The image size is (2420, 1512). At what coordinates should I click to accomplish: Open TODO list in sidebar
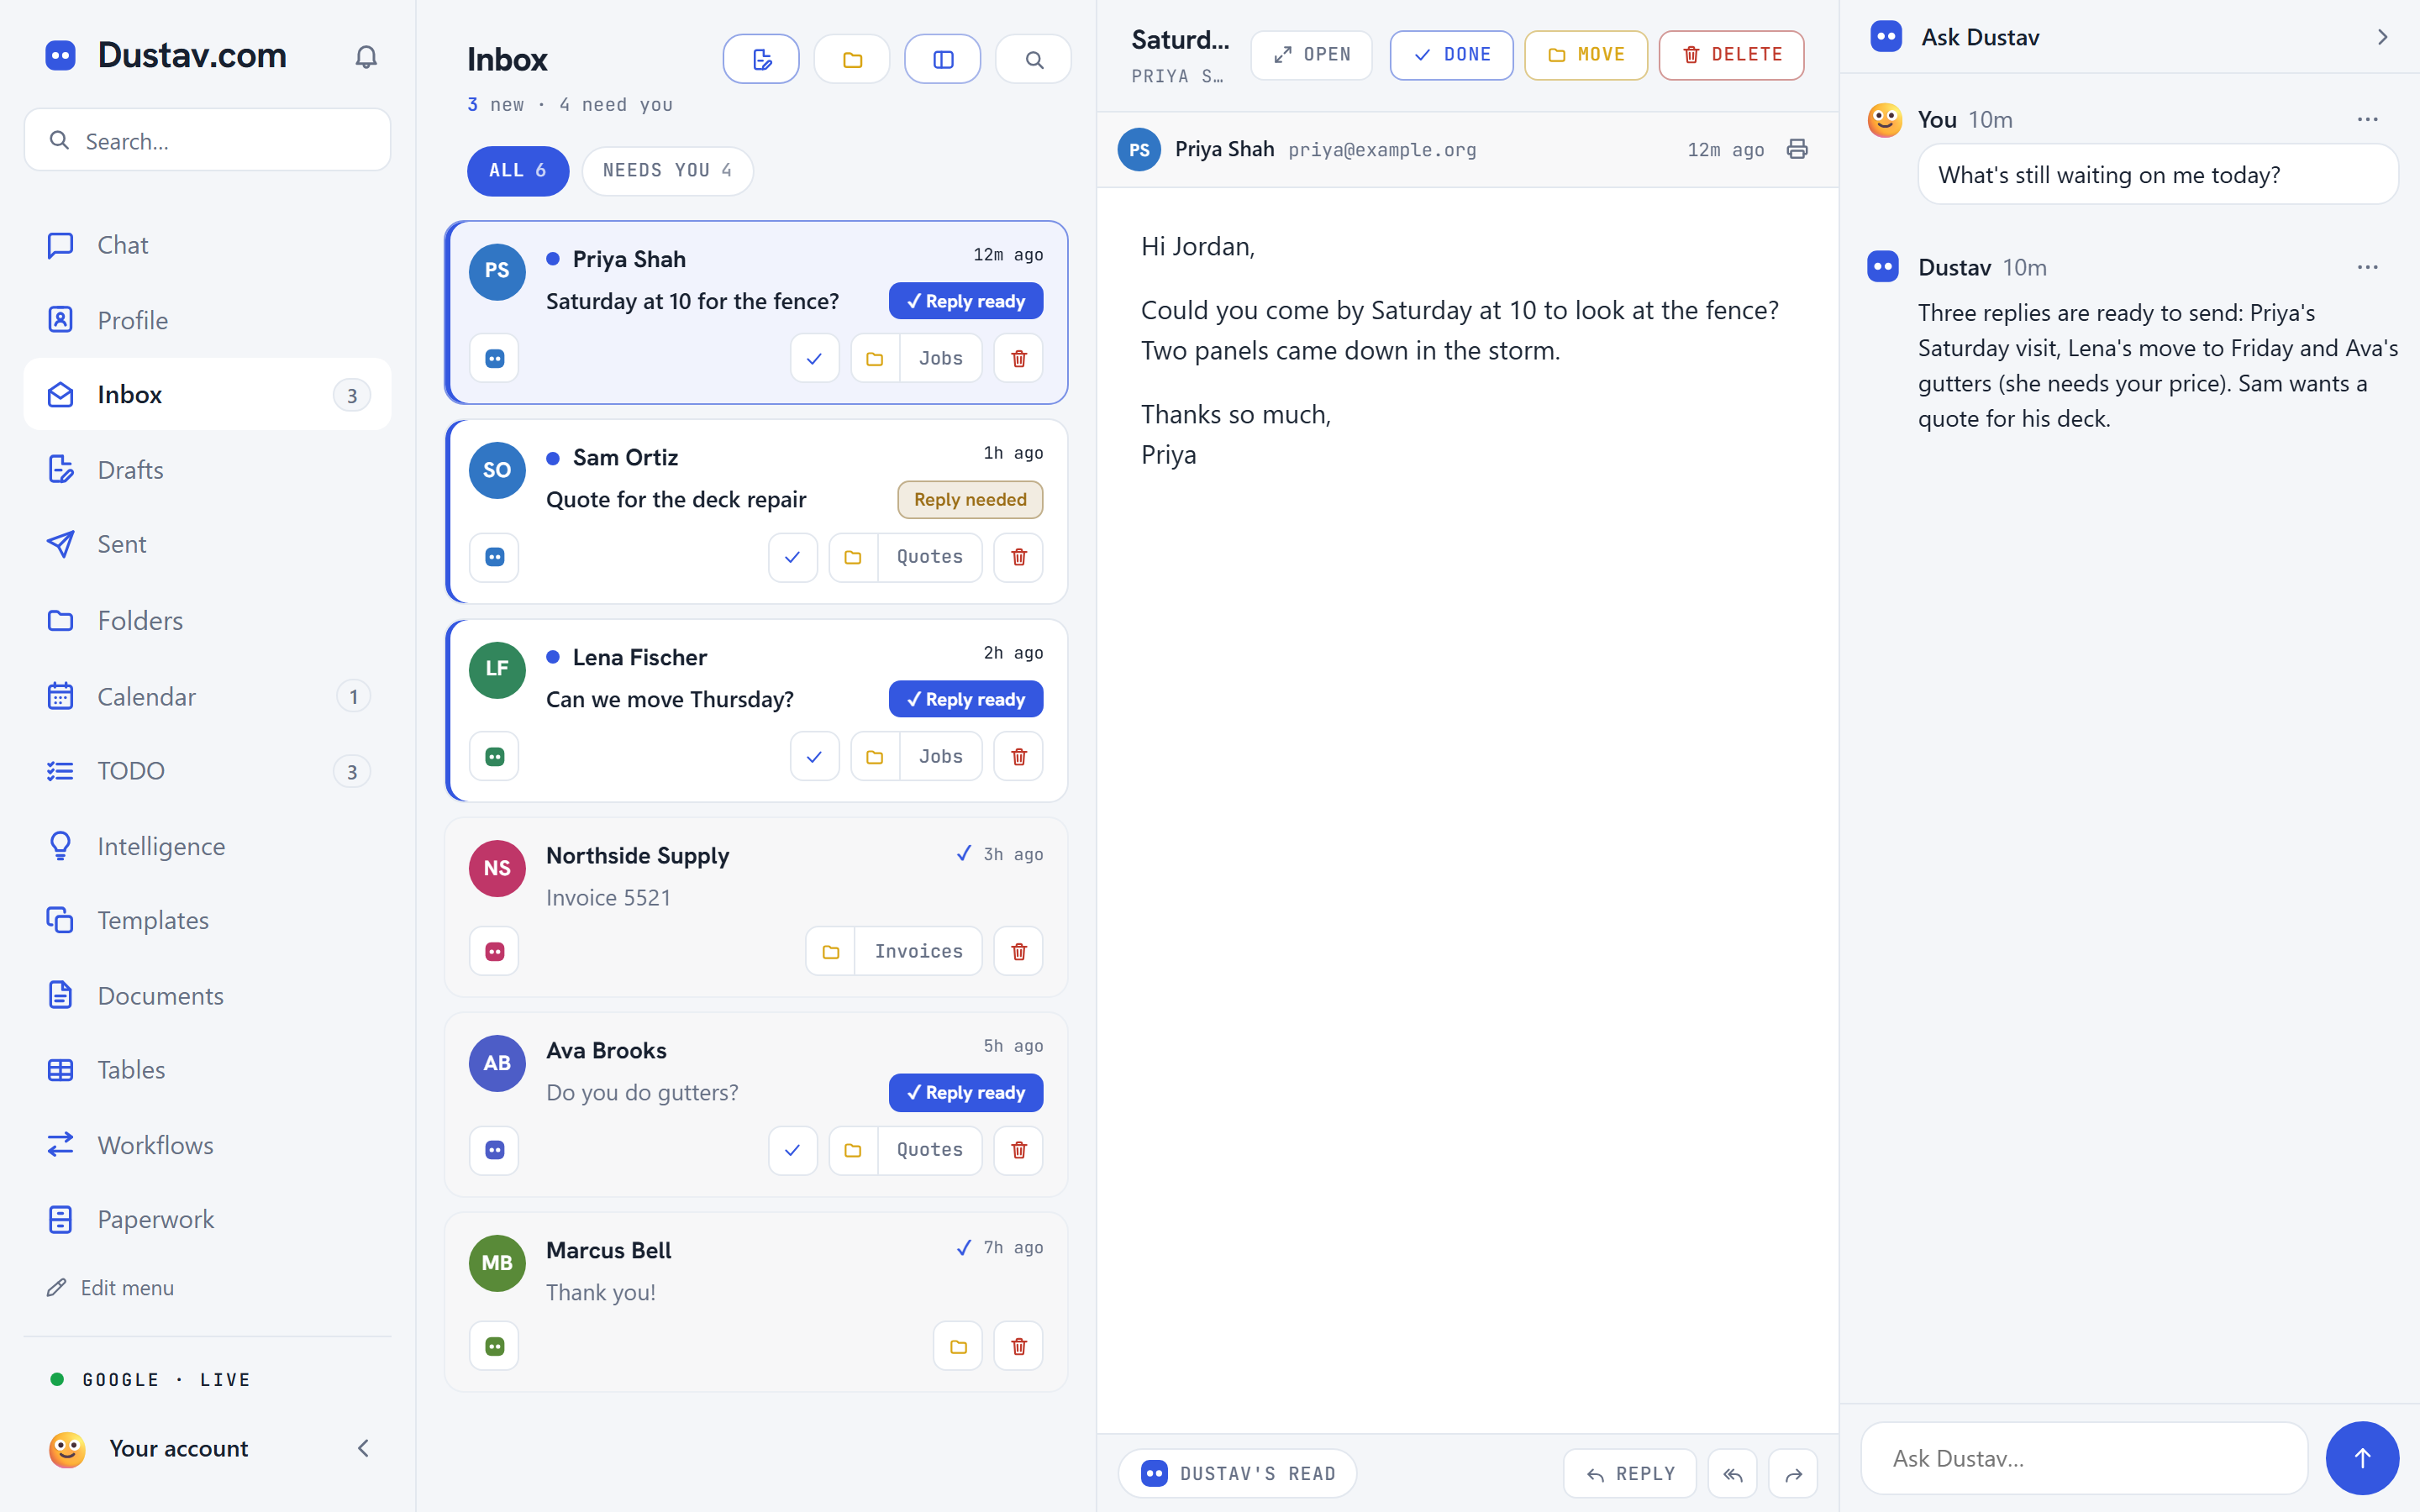[x=207, y=770]
